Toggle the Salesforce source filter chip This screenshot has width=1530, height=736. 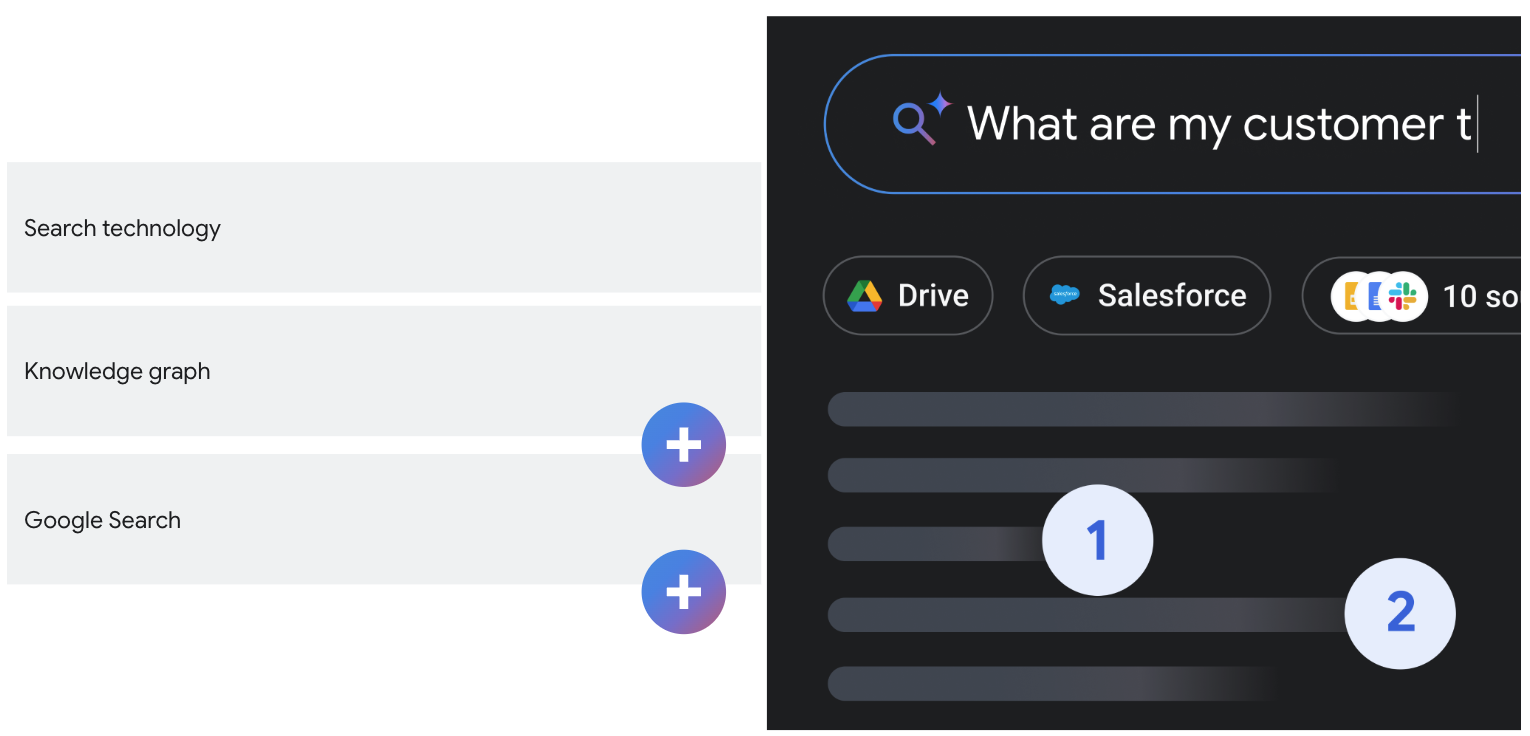point(1146,295)
